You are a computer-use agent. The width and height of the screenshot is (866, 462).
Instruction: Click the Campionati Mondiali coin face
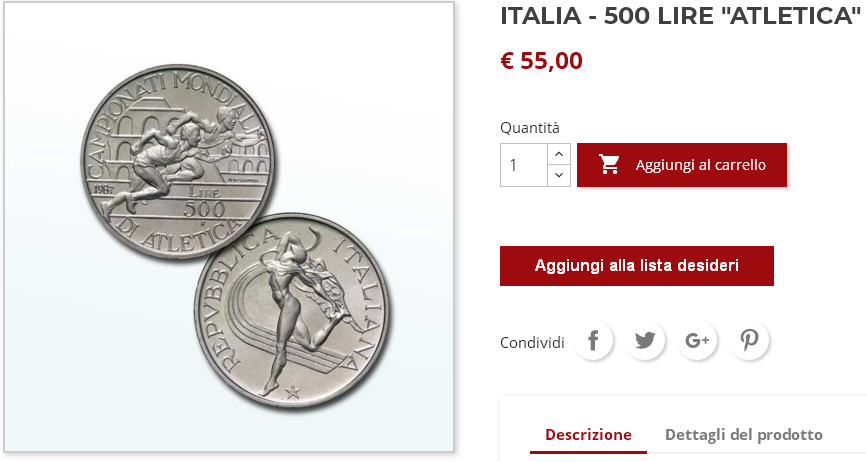pyautogui.click(x=178, y=161)
